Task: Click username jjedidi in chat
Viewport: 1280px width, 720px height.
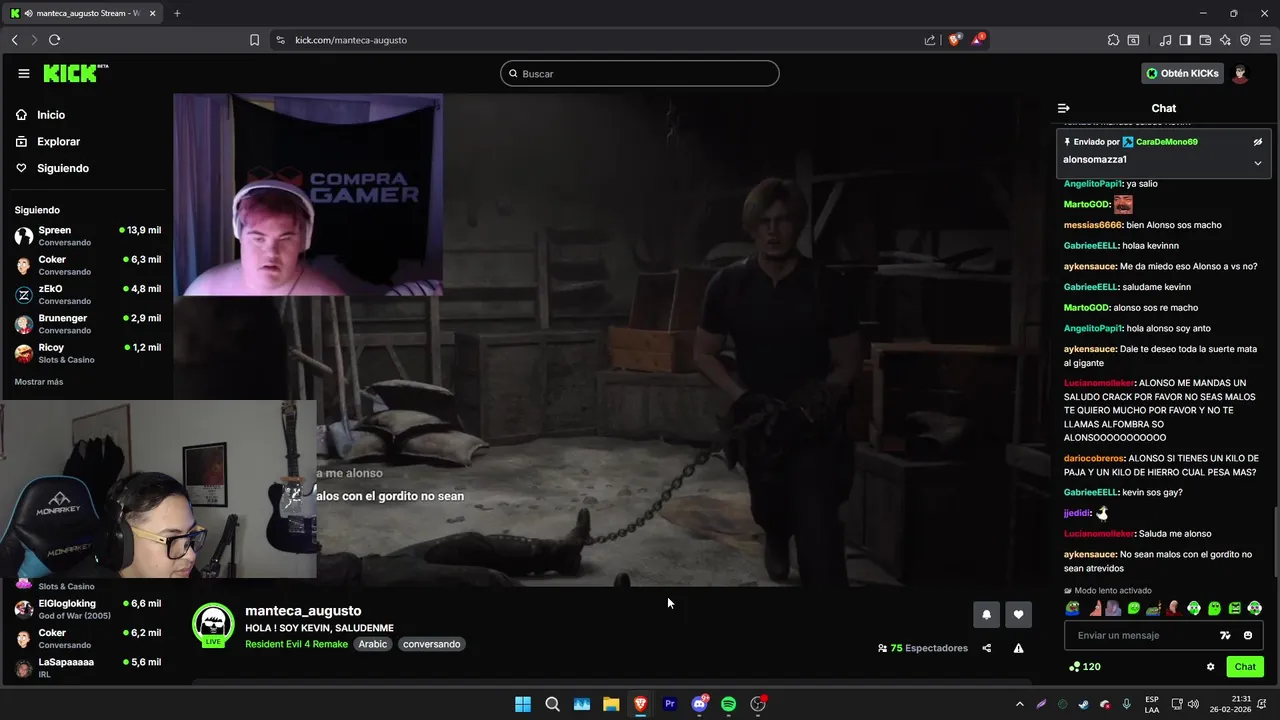Action: click(1078, 513)
